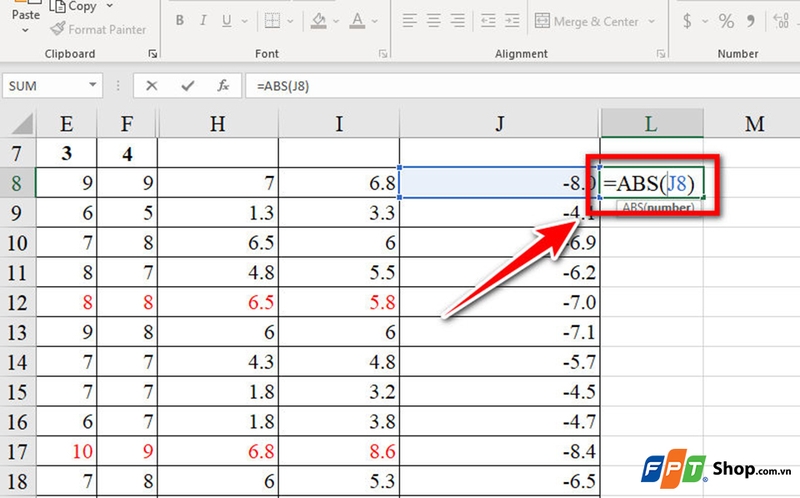
Task: Click red cell I17 value 8.6
Action: [339, 451]
